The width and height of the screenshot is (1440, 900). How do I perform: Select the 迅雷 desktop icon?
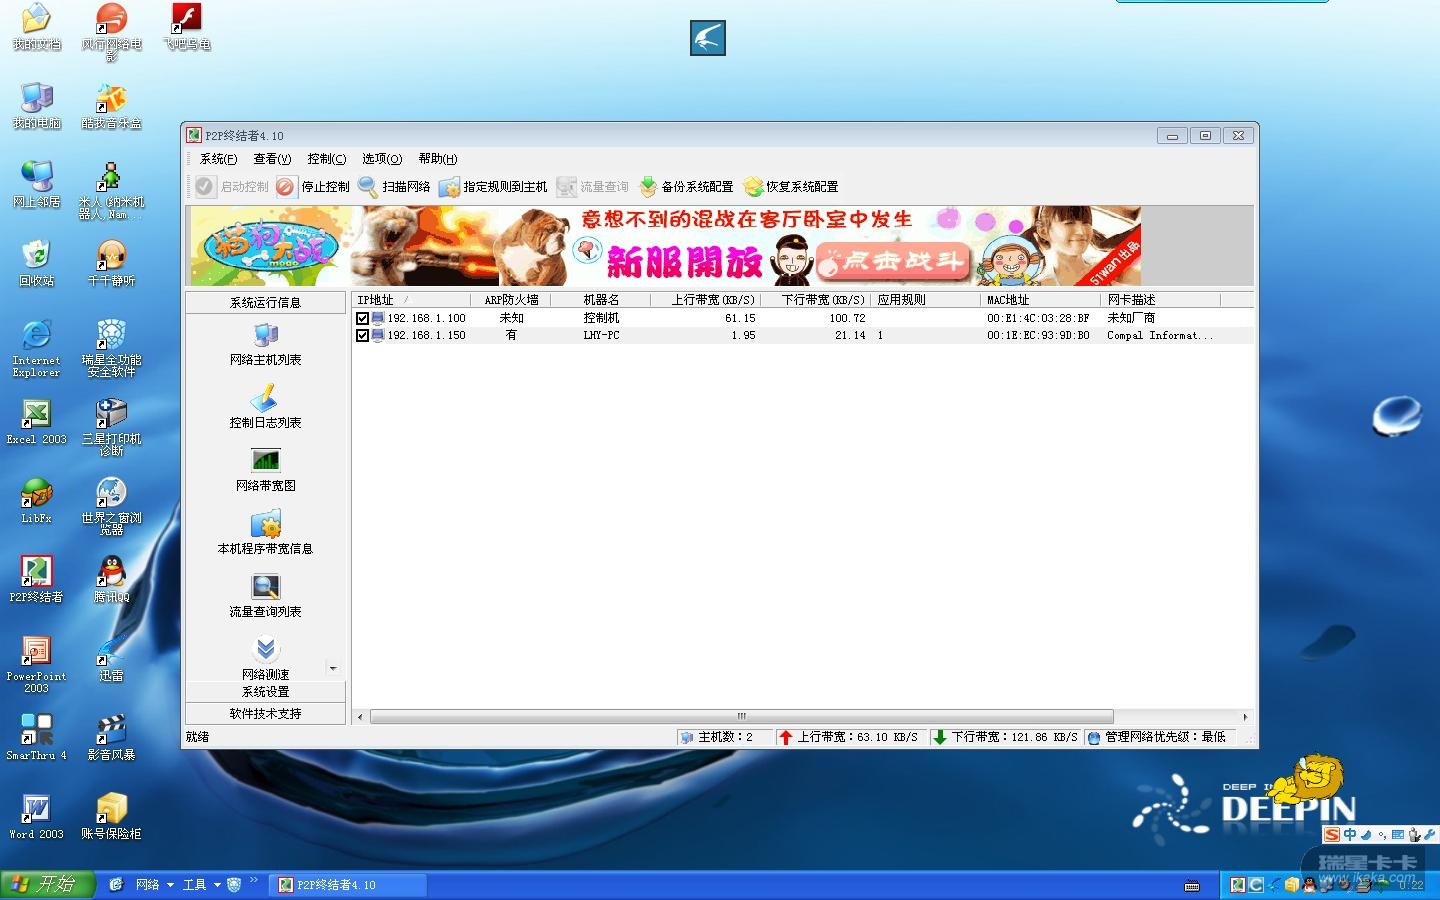111,657
